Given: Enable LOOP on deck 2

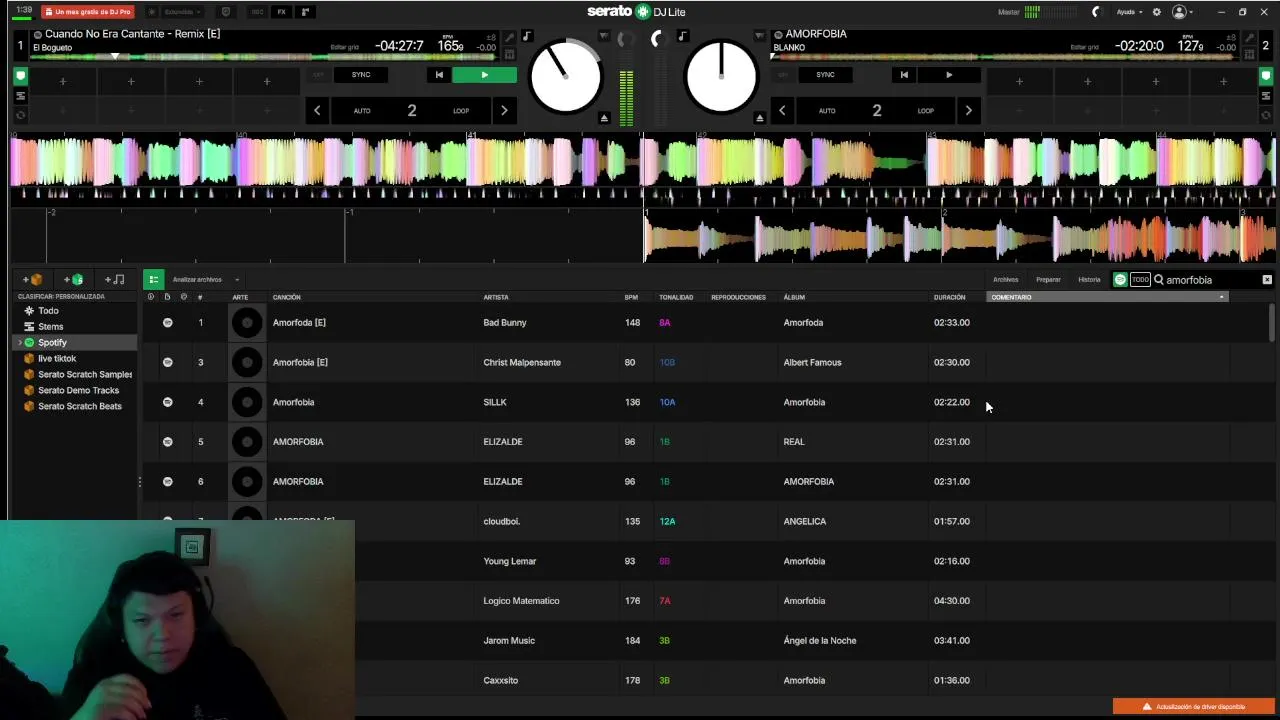Looking at the screenshot, I should (x=926, y=111).
